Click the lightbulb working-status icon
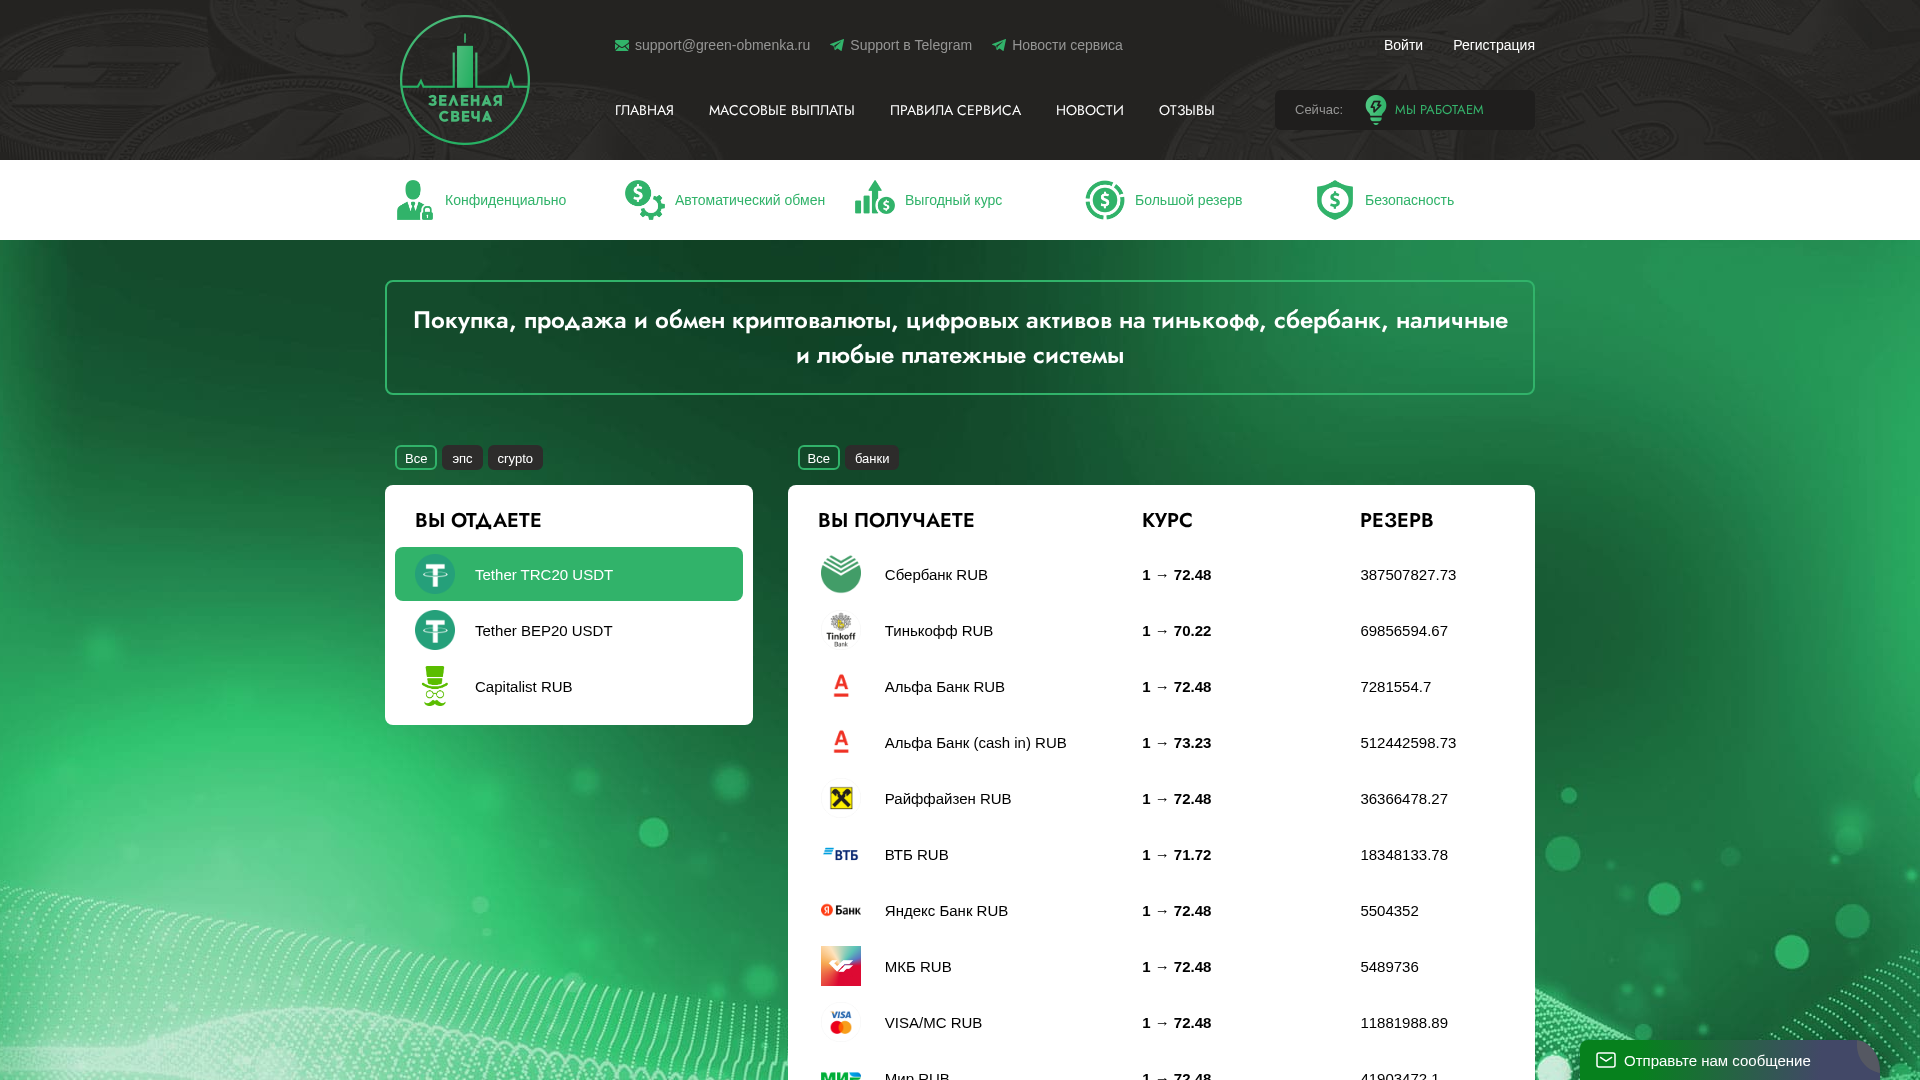The height and width of the screenshot is (1080, 1920). (1376, 110)
